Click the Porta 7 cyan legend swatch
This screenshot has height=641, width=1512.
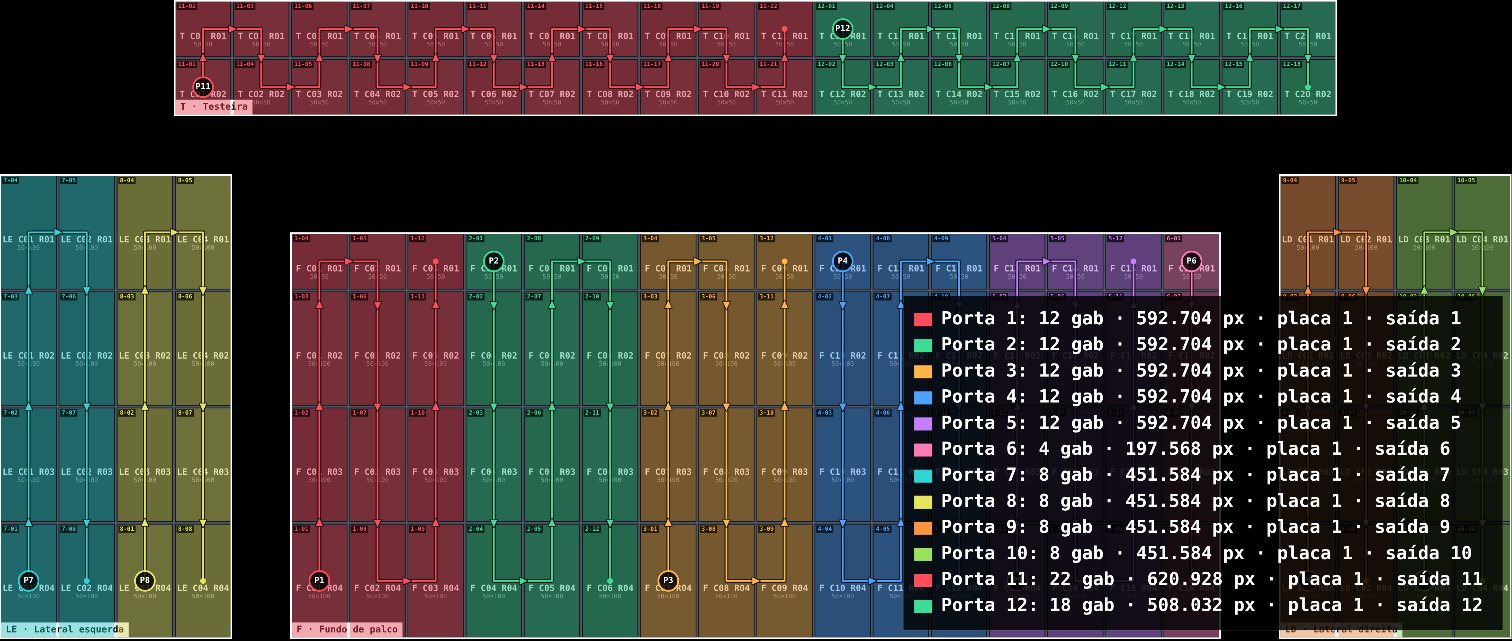tap(923, 475)
